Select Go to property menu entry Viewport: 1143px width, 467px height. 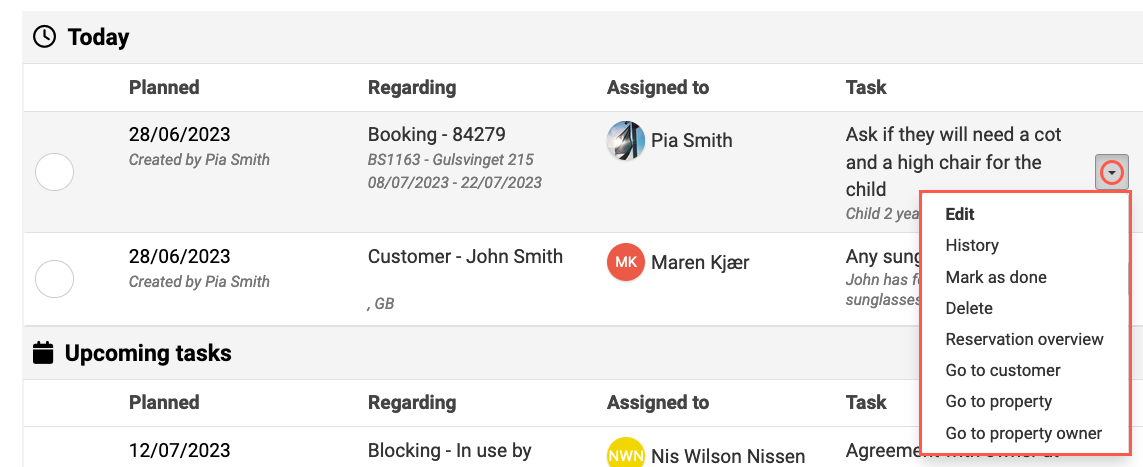pyautogui.click(x=999, y=402)
